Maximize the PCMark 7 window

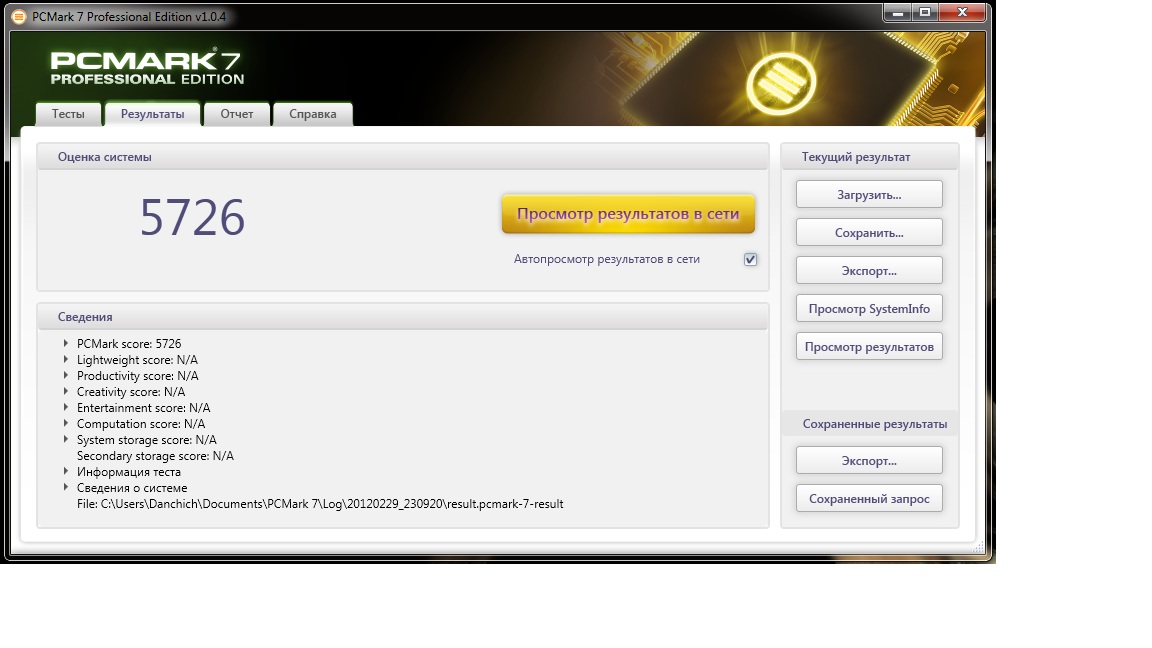coord(925,12)
